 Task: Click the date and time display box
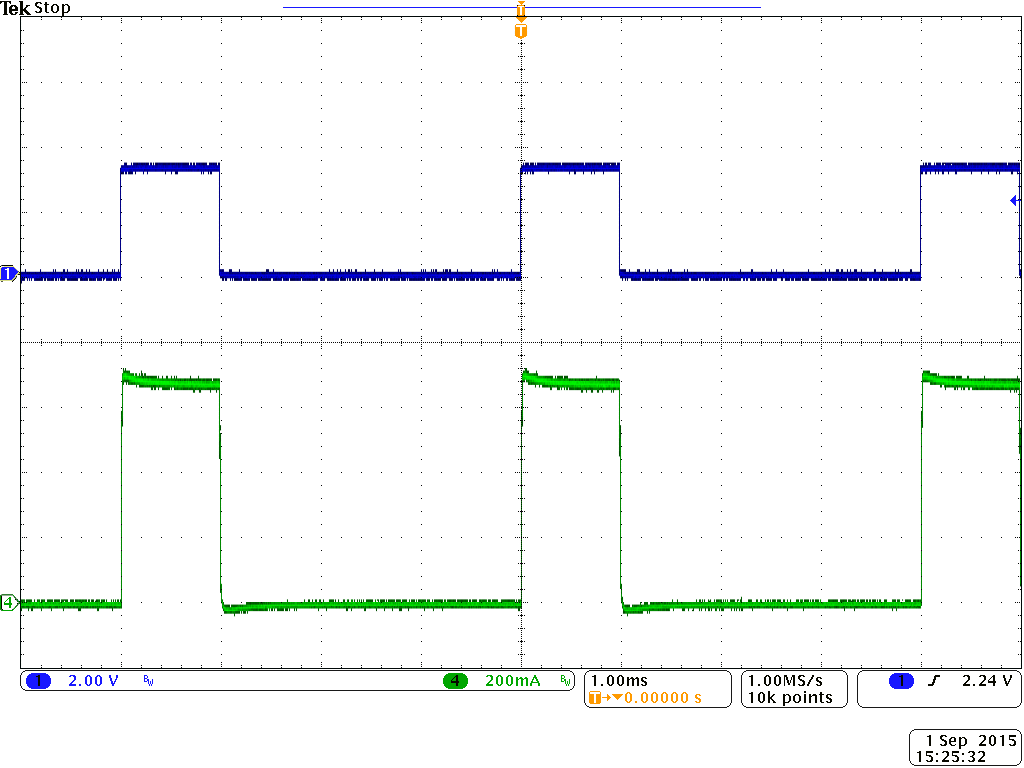click(x=963, y=745)
